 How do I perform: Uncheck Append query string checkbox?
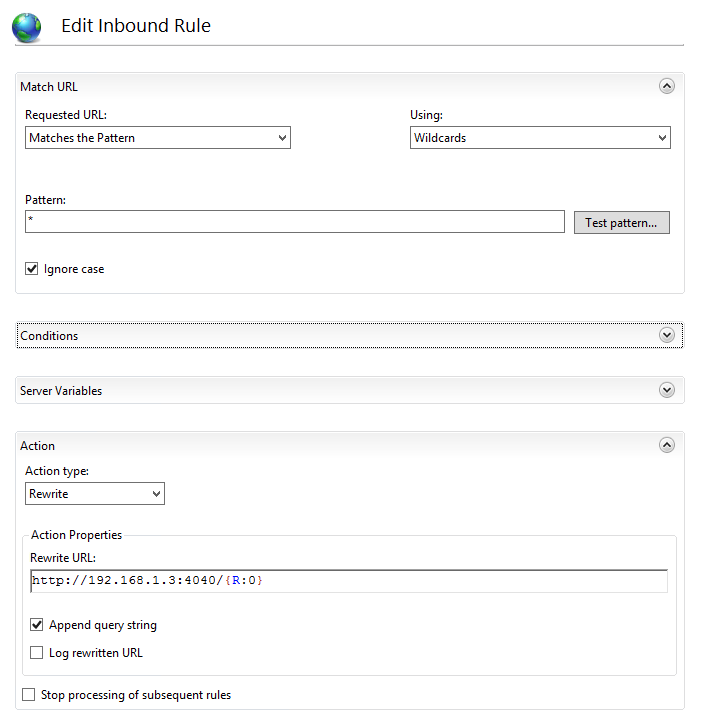click(36, 625)
